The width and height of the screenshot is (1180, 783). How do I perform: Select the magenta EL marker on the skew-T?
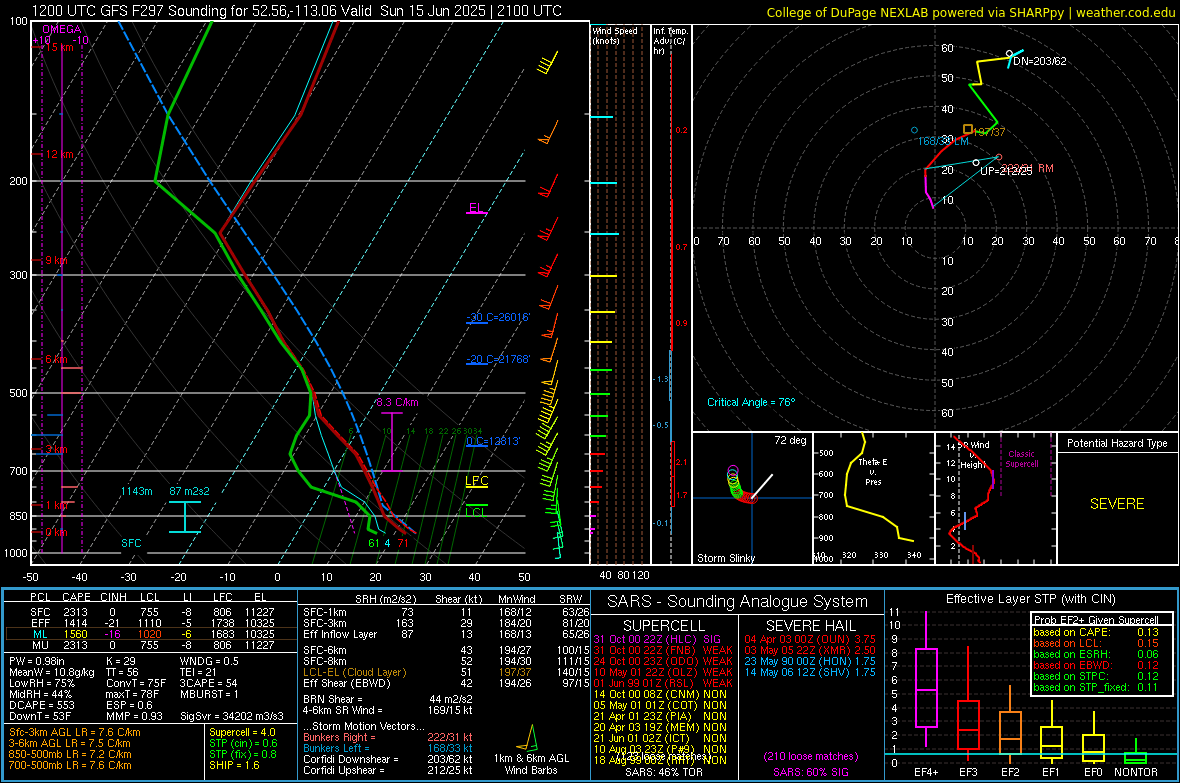tap(476, 209)
